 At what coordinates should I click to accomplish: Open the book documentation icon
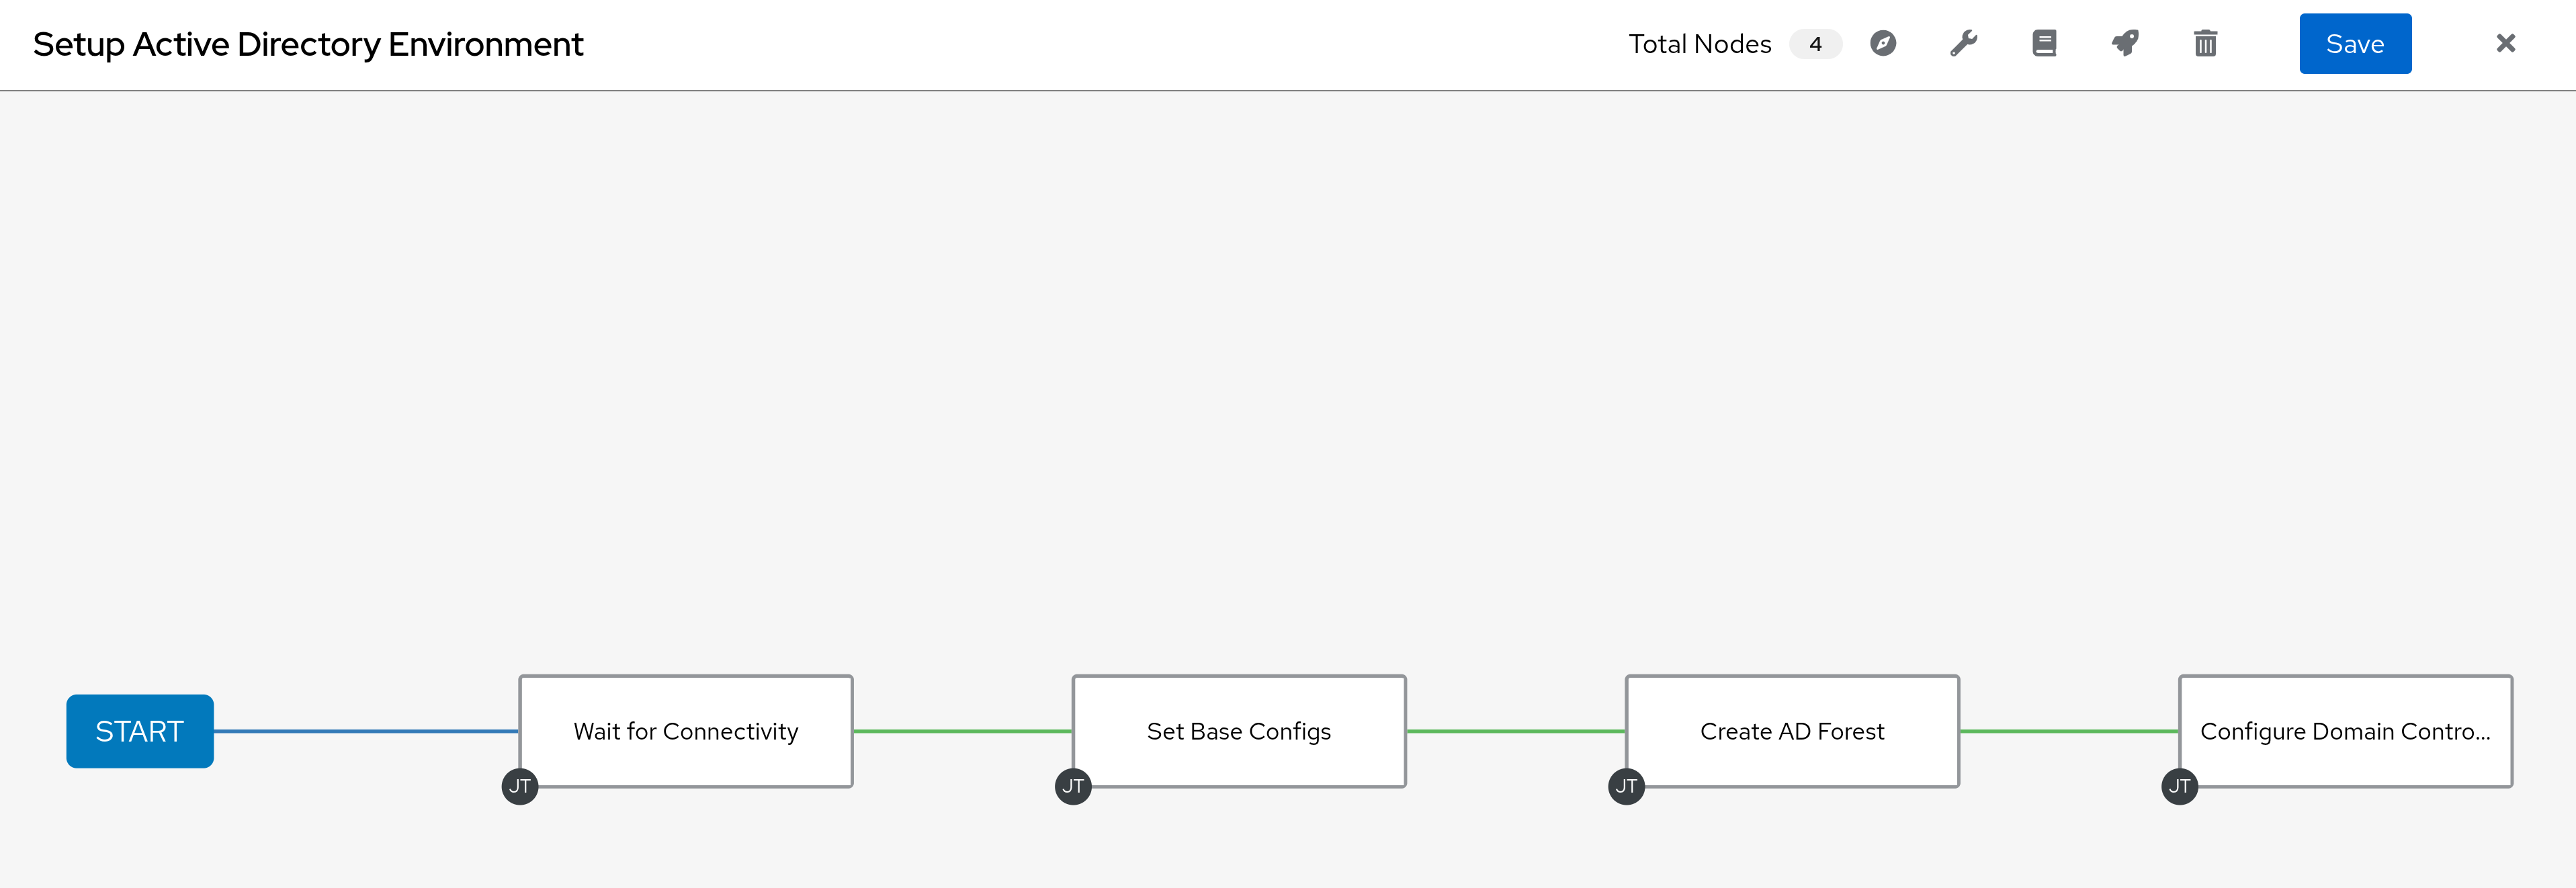pyautogui.click(x=2044, y=44)
